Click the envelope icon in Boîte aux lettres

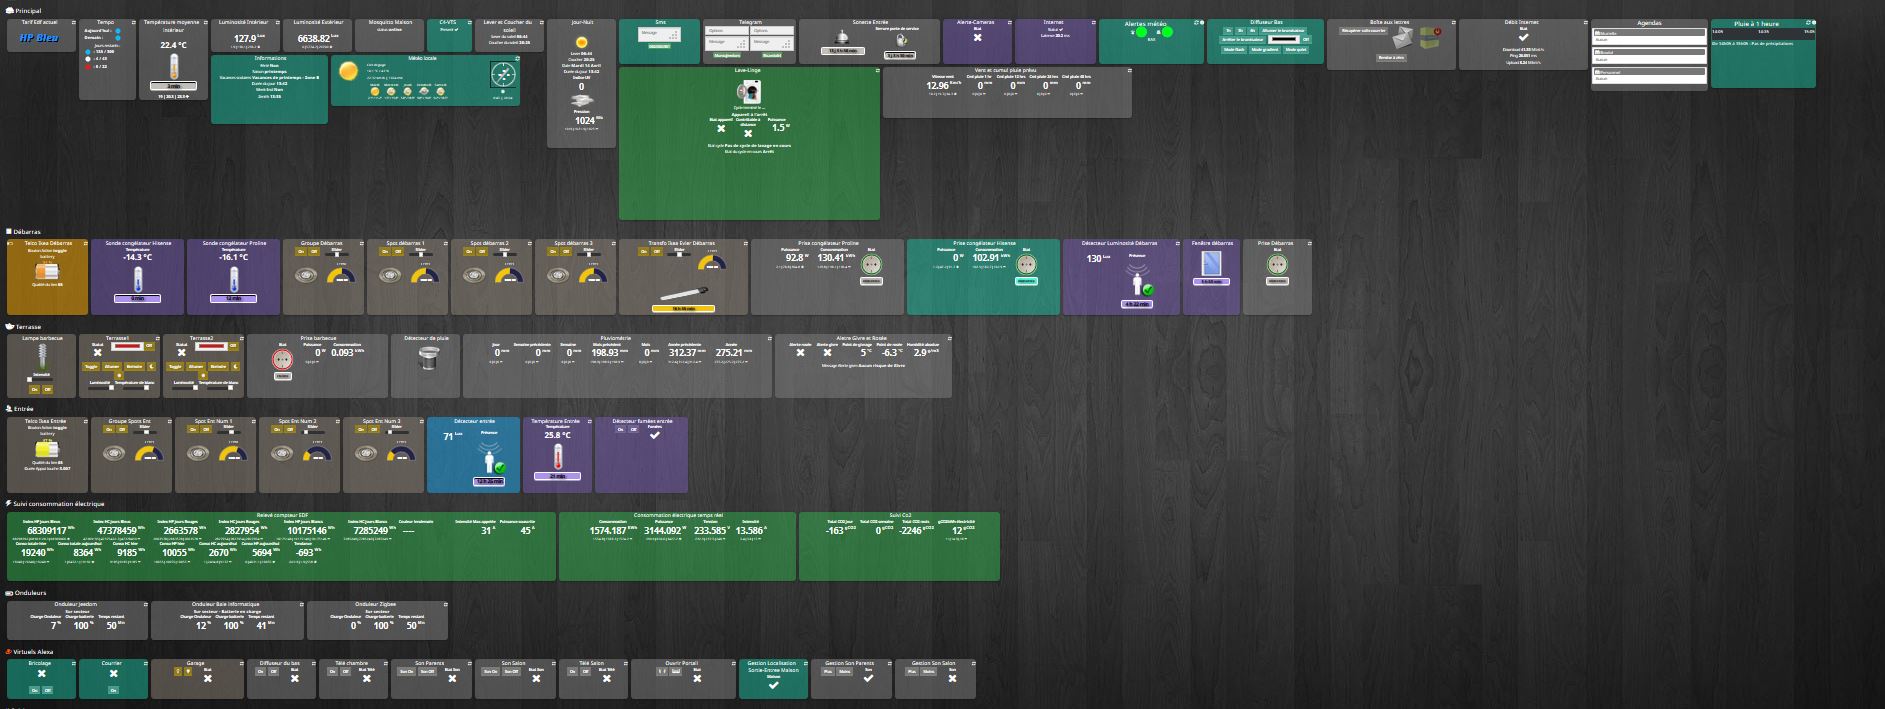pos(1402,37)
